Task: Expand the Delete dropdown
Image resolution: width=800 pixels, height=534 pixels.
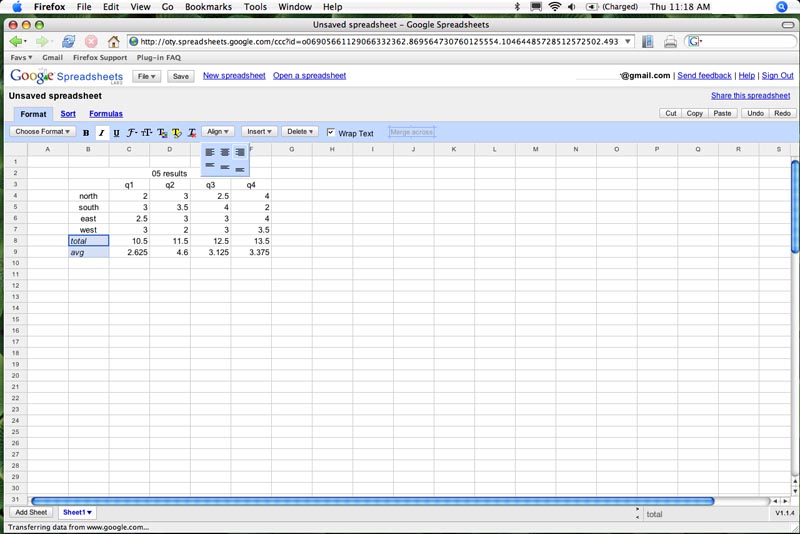Action: (x=300, y=132)
